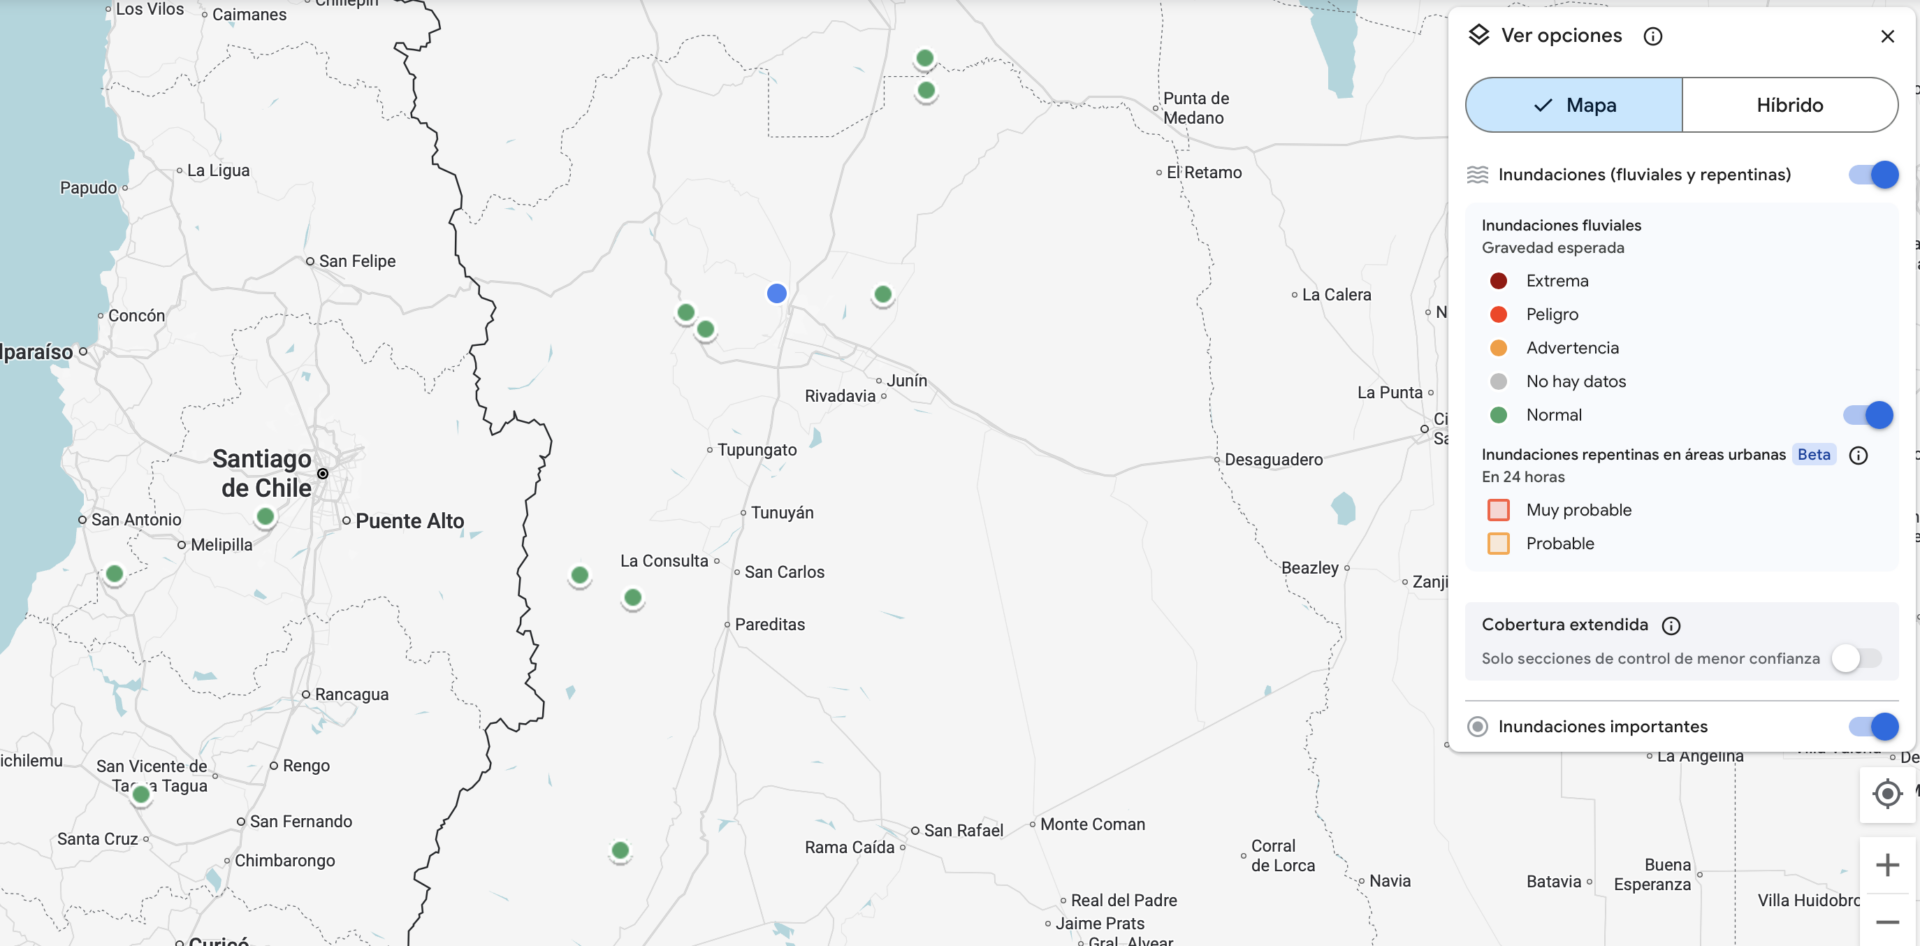Click the green marker near San Antonio
1920x946 pixels.
115,574
